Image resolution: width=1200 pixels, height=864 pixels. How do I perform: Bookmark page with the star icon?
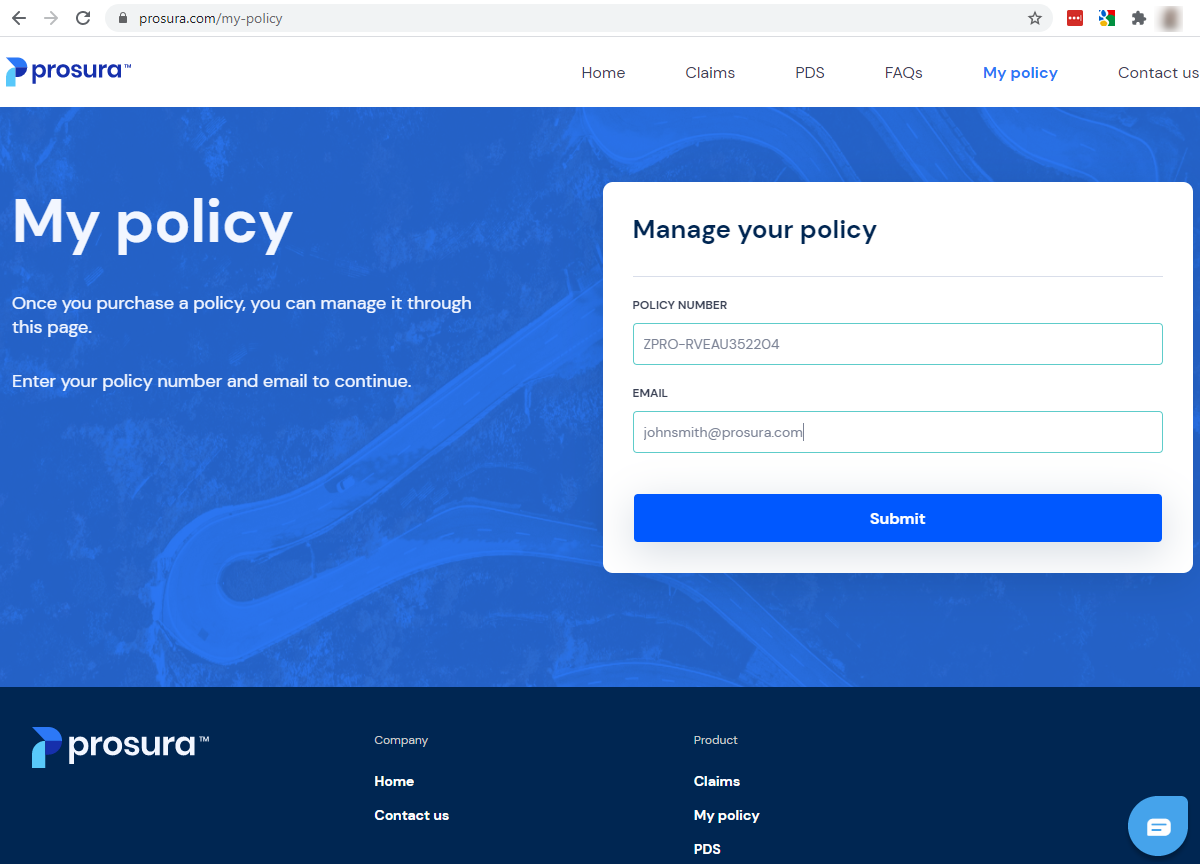pyautogui.click(x=1035, y=18)
